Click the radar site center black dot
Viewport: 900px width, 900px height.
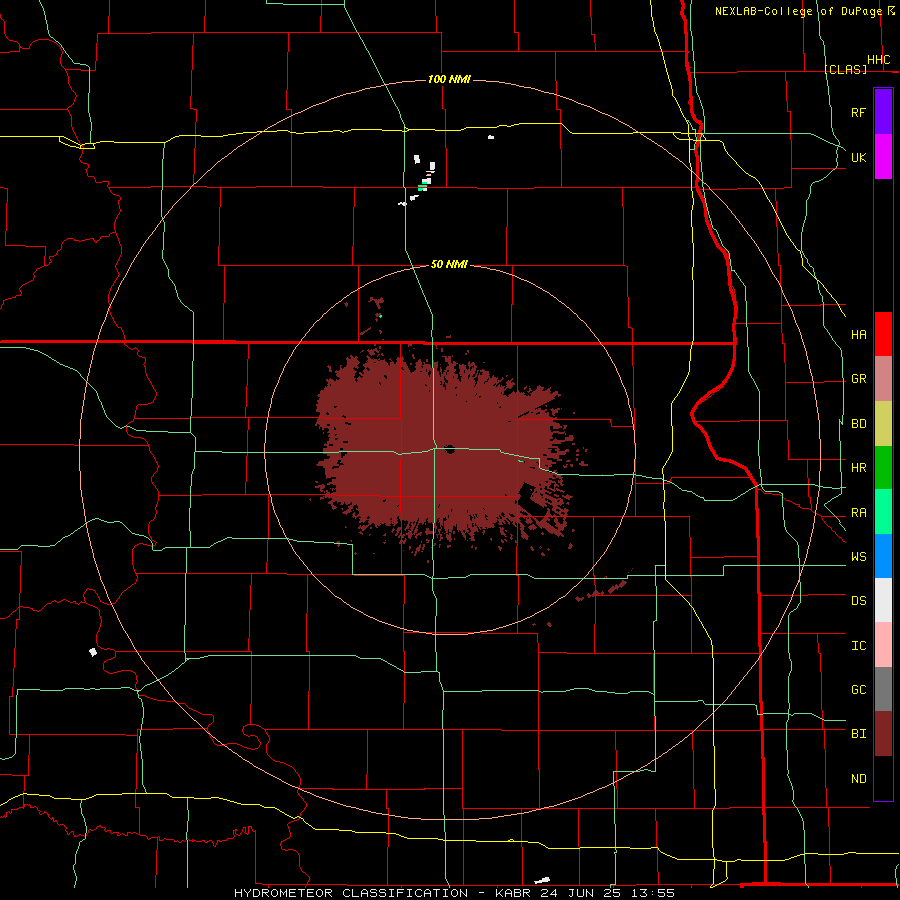(x=449, y=449)
